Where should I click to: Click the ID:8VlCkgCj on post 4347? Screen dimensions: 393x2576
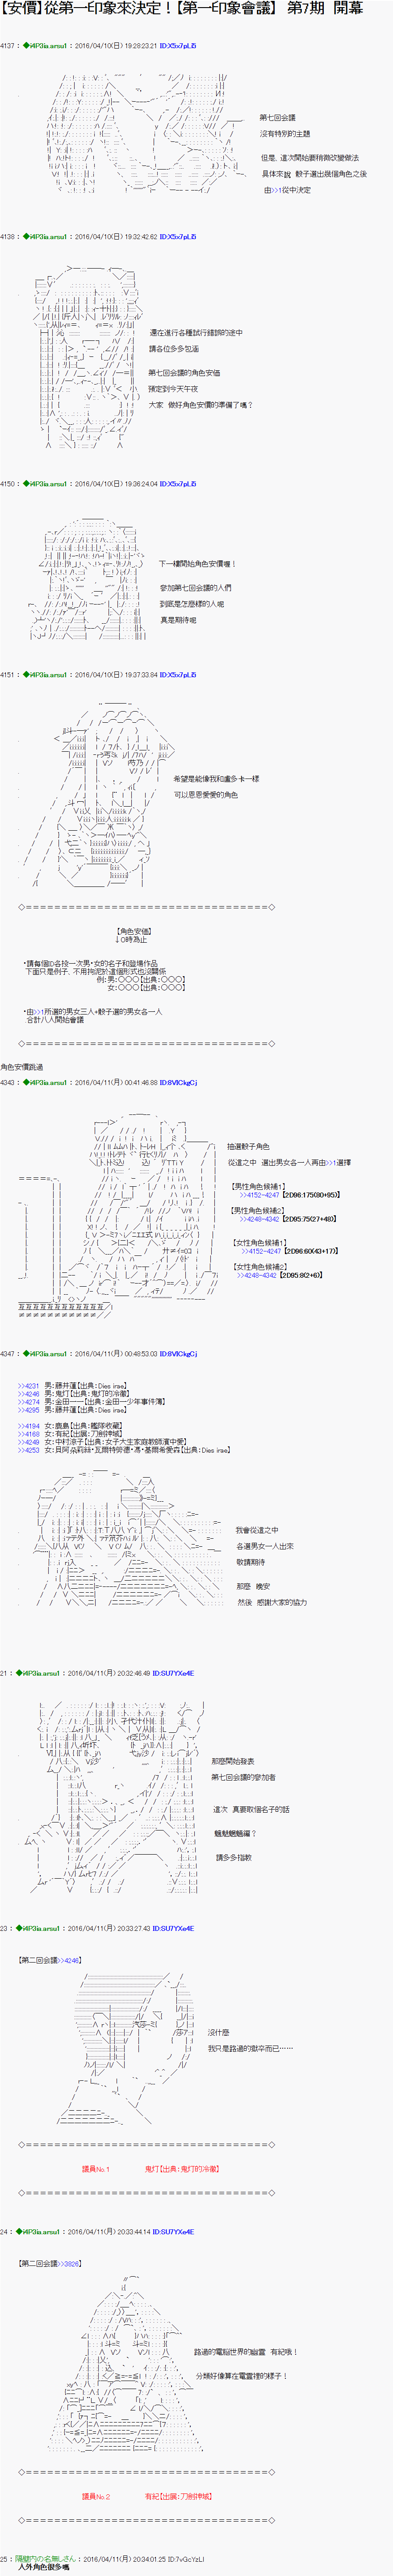178,1354
